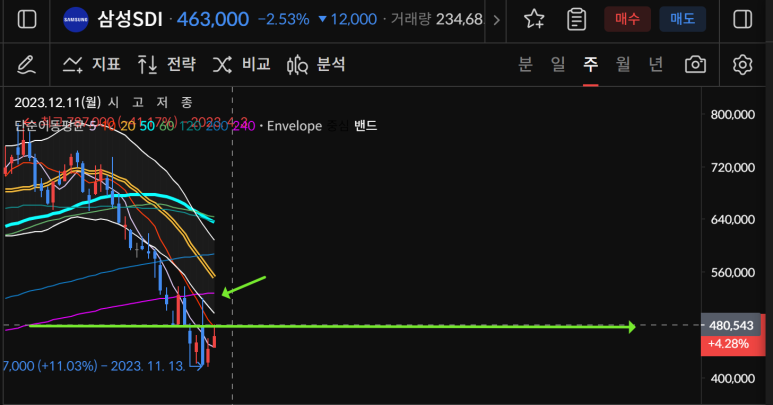Click the -2.53% change value

pos(284,19)
